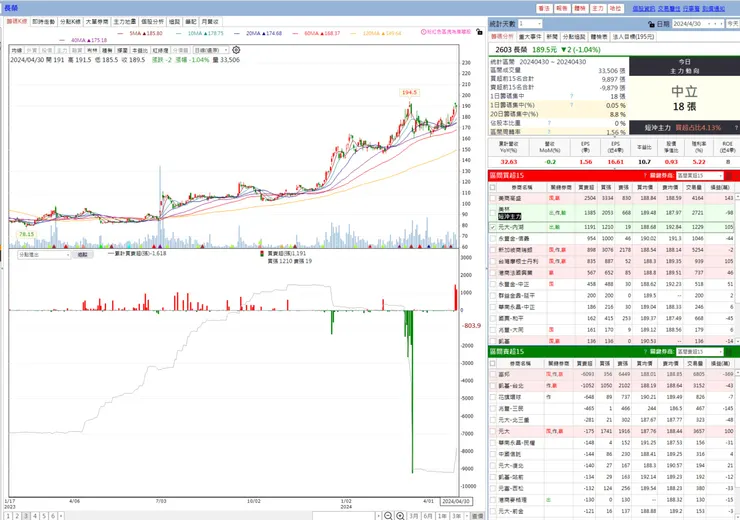Select 3月 range button
The height and width of the screenshot is (520, 740).
[414, 516]
